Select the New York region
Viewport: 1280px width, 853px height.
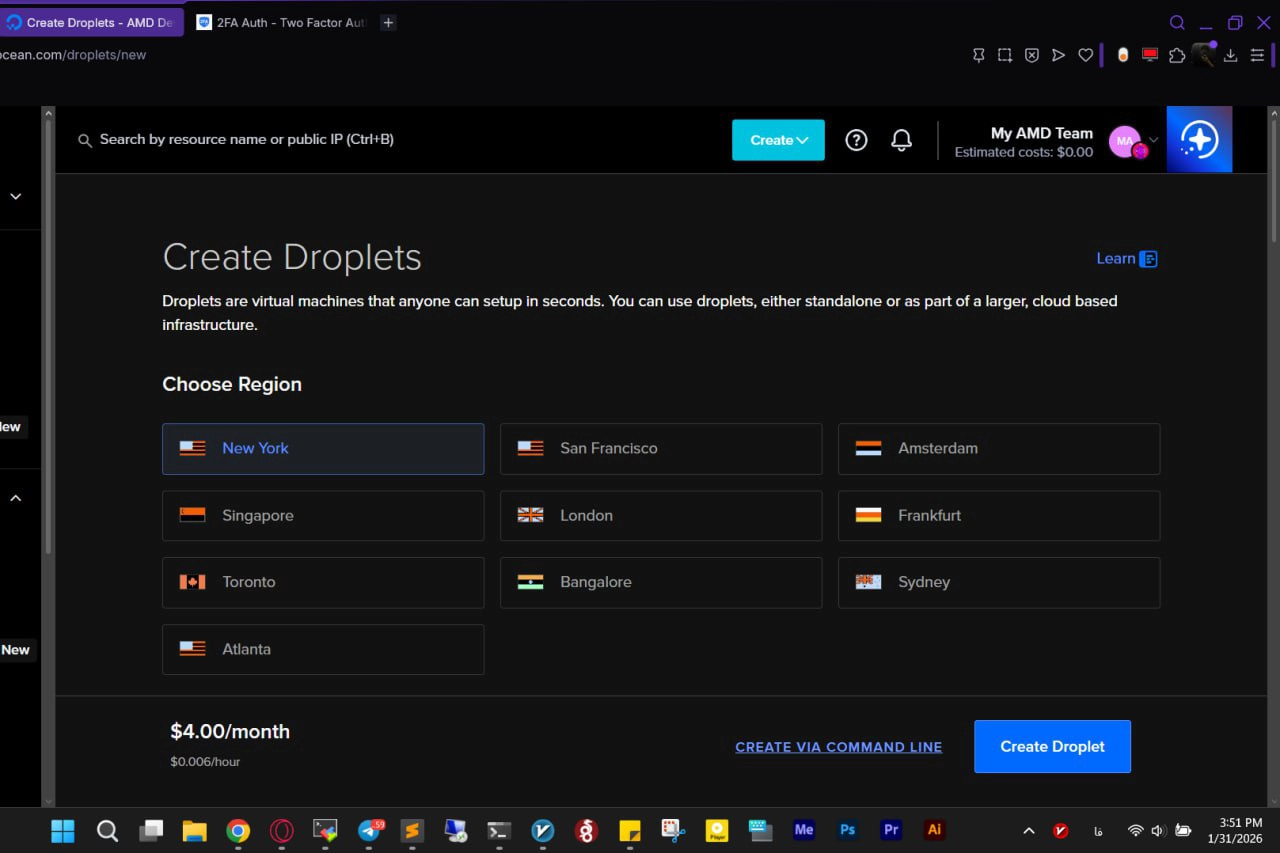[x=323, y=448]
